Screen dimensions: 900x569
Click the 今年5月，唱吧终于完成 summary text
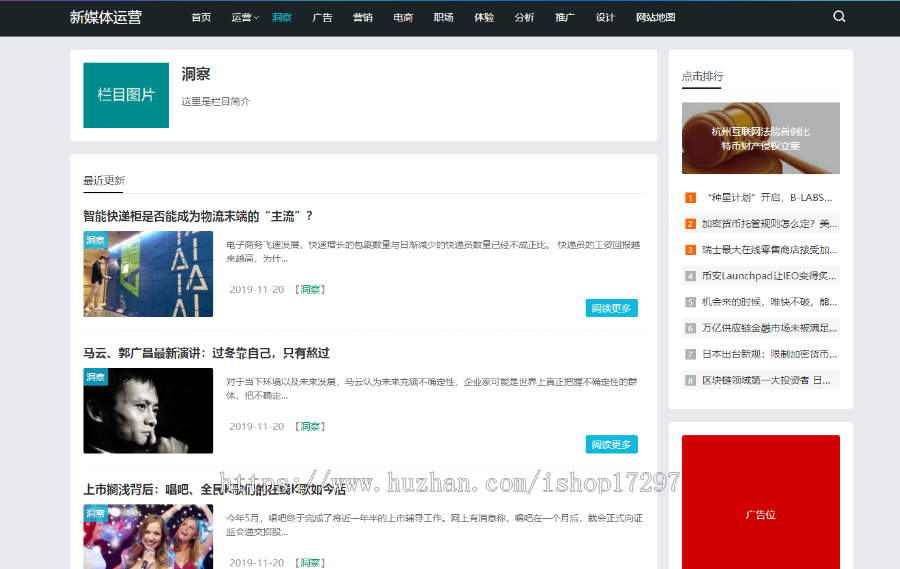click(x=435, y=525)
